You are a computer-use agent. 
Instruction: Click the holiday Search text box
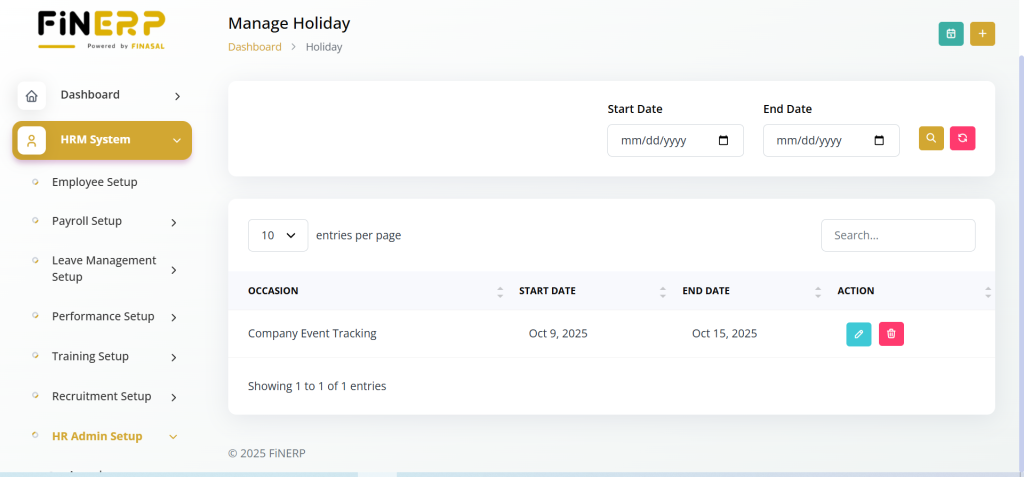pos(897,235)
